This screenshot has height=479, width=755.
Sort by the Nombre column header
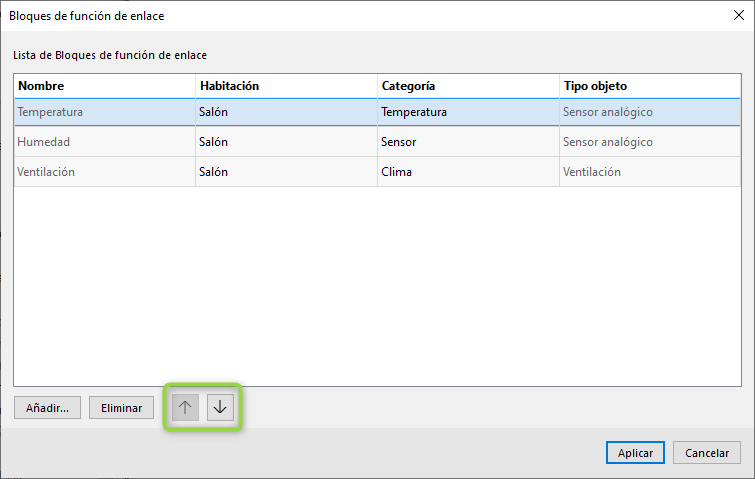105,86
